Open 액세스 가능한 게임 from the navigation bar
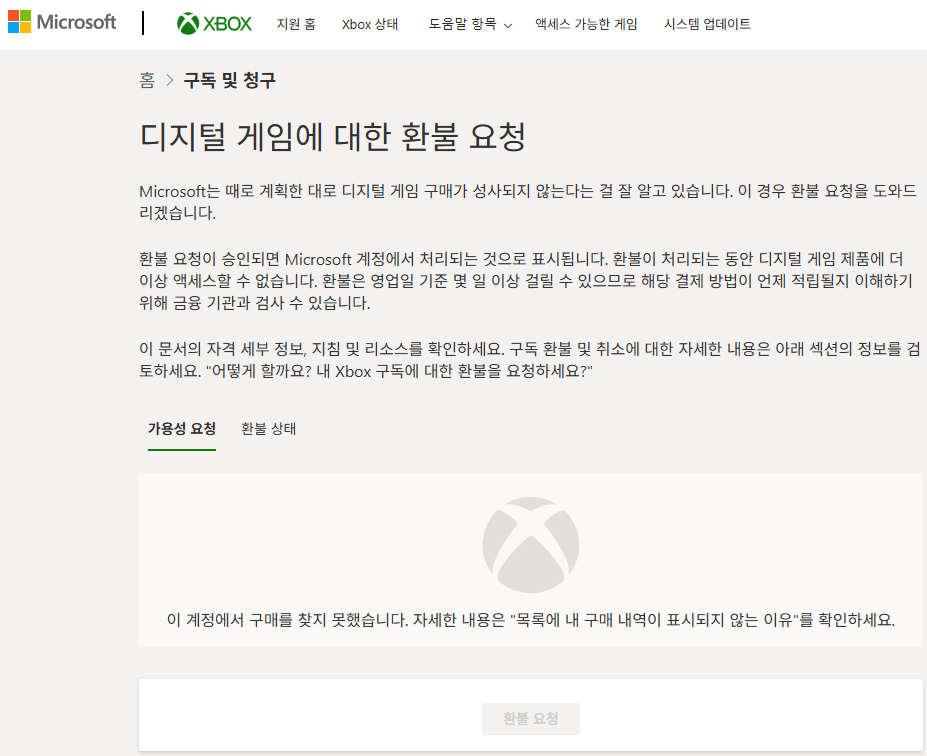The height and width of the screenshot is (756, 927). [586, 24]
